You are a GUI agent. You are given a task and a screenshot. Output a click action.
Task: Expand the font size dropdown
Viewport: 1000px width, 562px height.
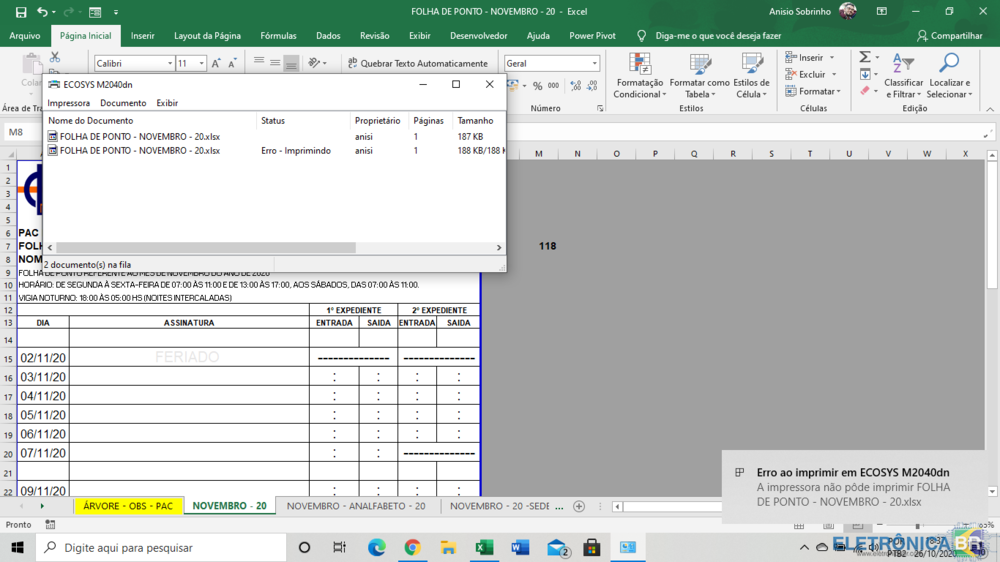(201, 63)
